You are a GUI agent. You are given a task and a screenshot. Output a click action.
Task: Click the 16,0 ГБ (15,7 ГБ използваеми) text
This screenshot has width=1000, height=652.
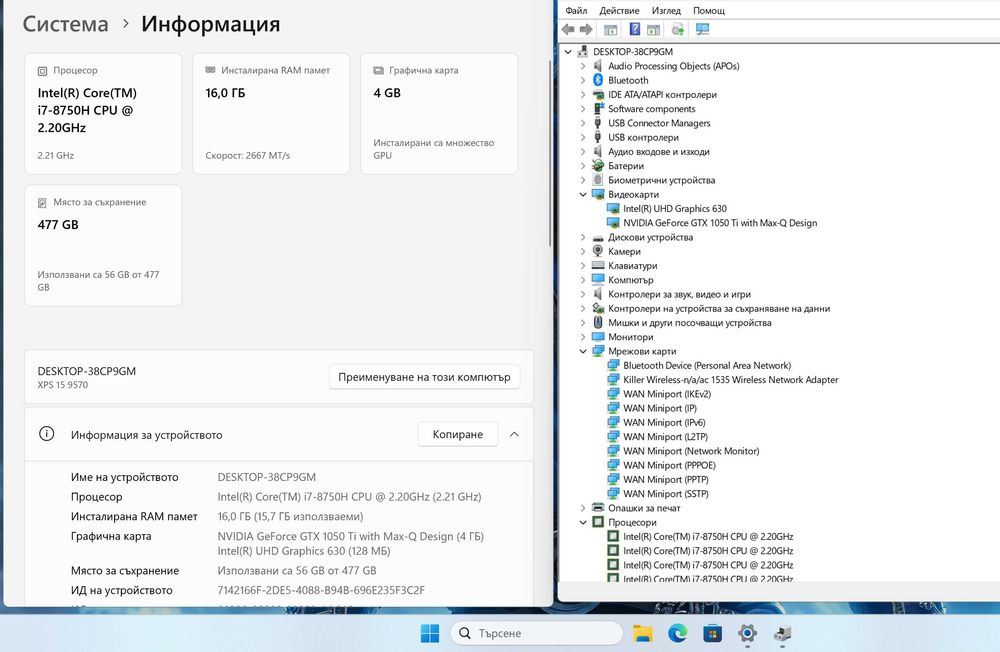click(x=290, y=516)
